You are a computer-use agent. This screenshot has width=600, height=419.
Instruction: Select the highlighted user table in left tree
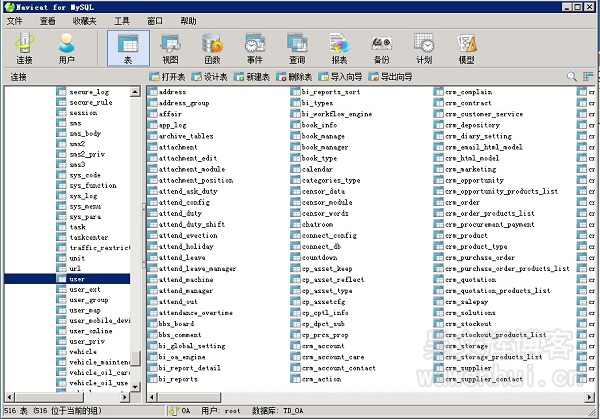tap(90, 279)
